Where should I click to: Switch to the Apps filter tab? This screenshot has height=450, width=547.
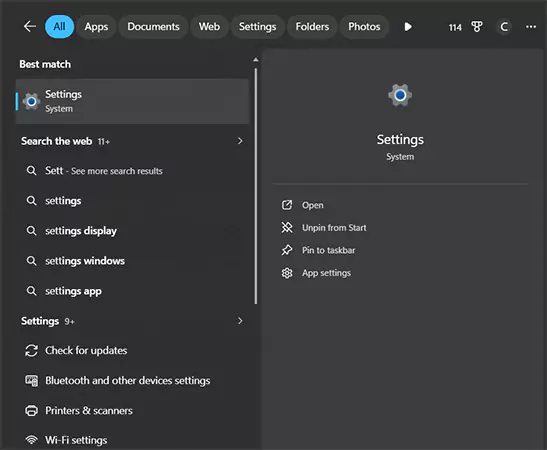96,27
